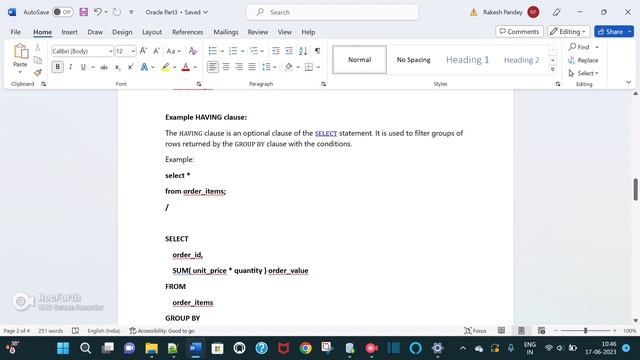
Task: Click the Undo arrow icon
Action: (98, 12)
